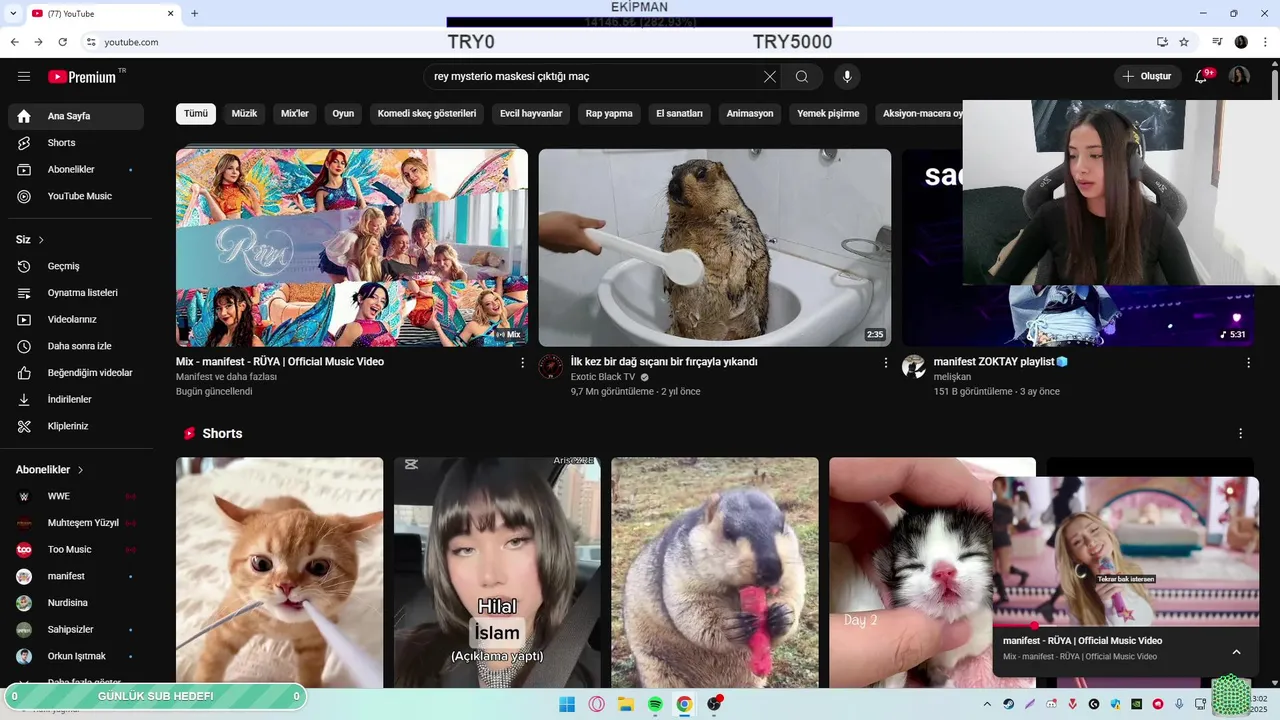1280x720 pixels.
Task: Select Komedi skeç gösterileri chip
Action: click(x=427, y=114)
